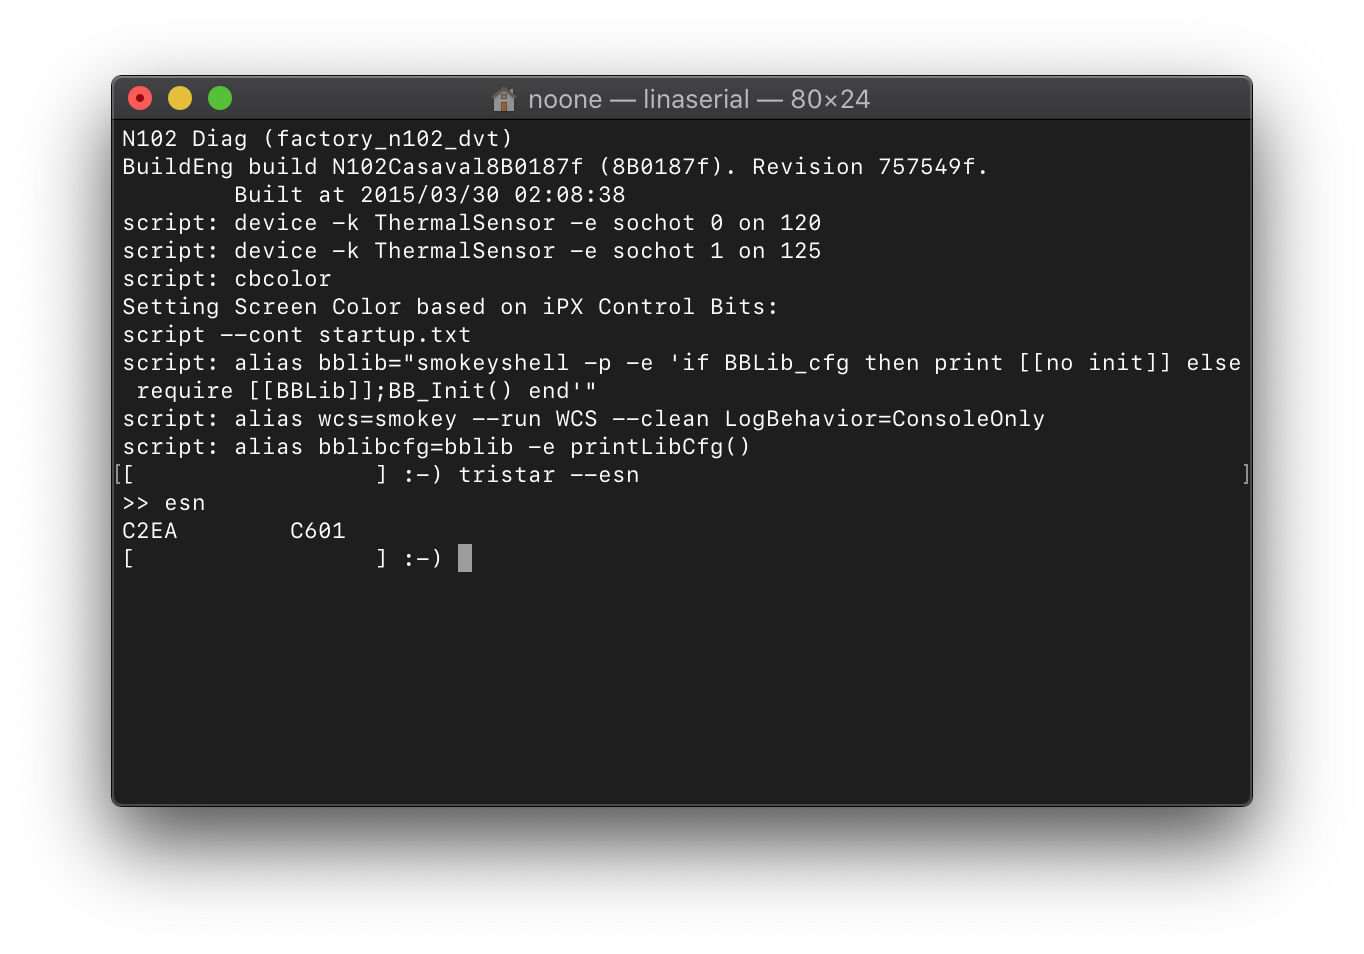
Task: Click the 'N102 Diag (factory_n102_dvt)' header line
Action: coord(317,139)
